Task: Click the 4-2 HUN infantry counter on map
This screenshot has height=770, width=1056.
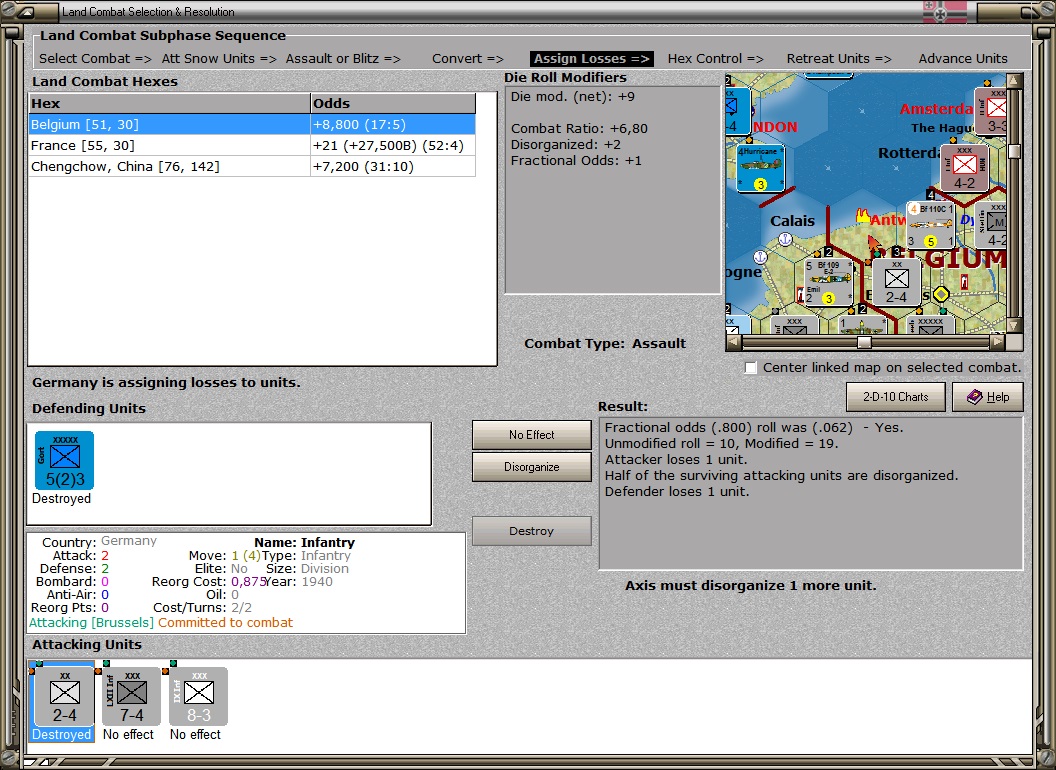Action: pyautogui.click(x=964, y=168)
